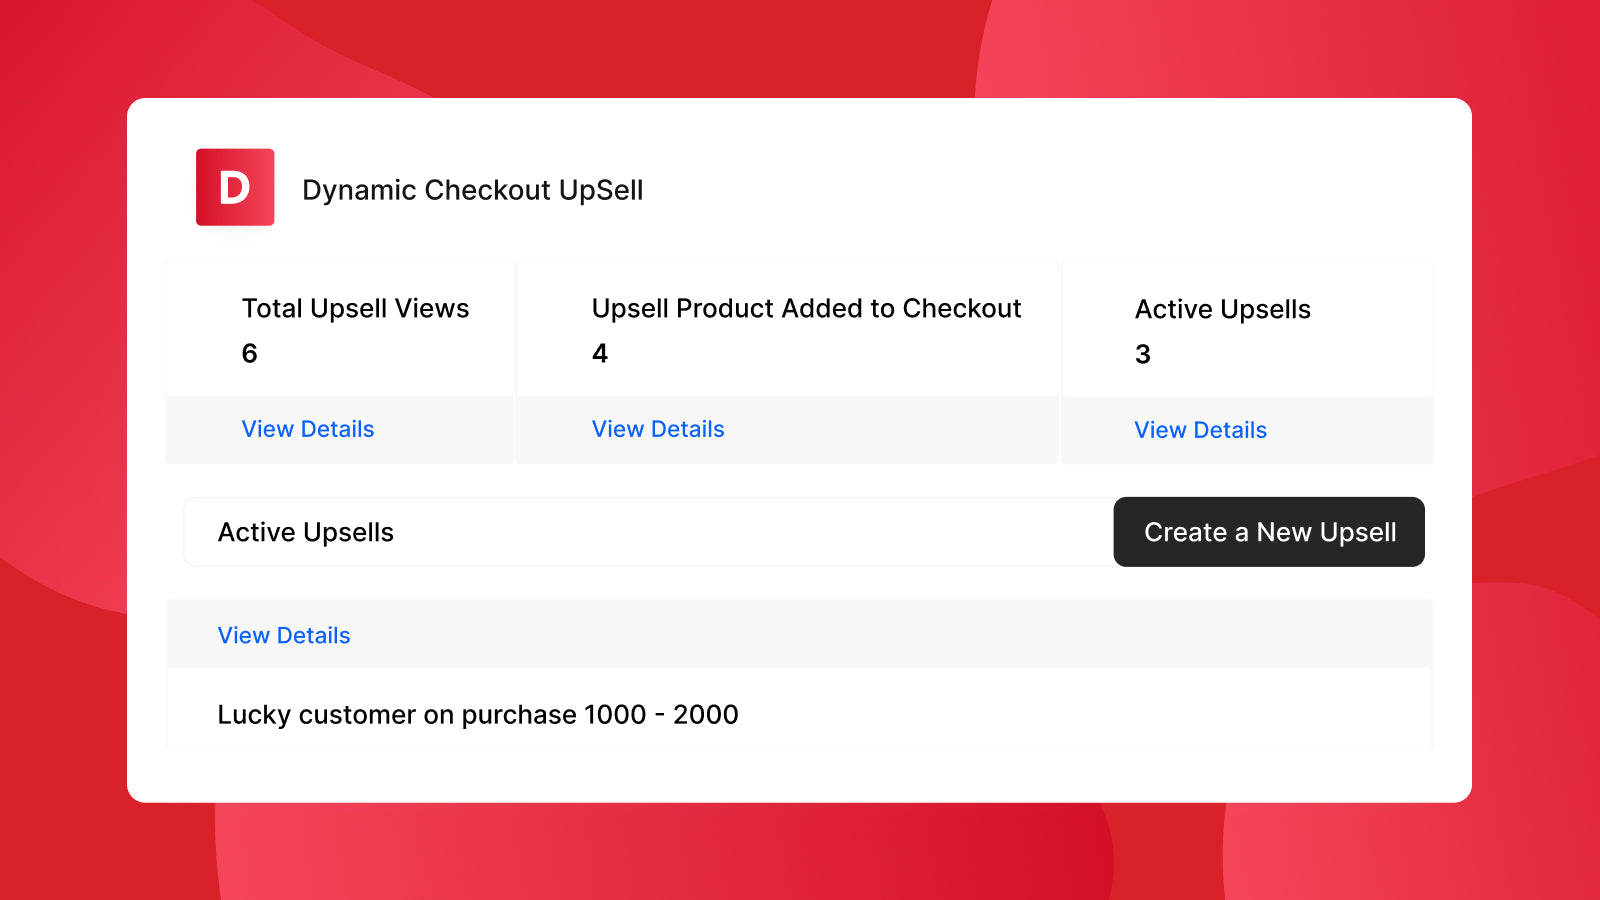1600x900 pixels.
Task: Click the number 4 in the middle card
Action: pyautogui.click(x=599, y=352)
